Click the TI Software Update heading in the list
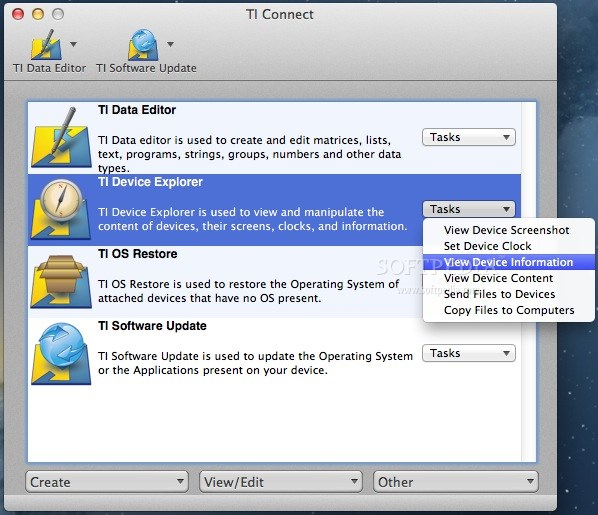This screenshot has height=515, width=598. (x=152, y=326)
